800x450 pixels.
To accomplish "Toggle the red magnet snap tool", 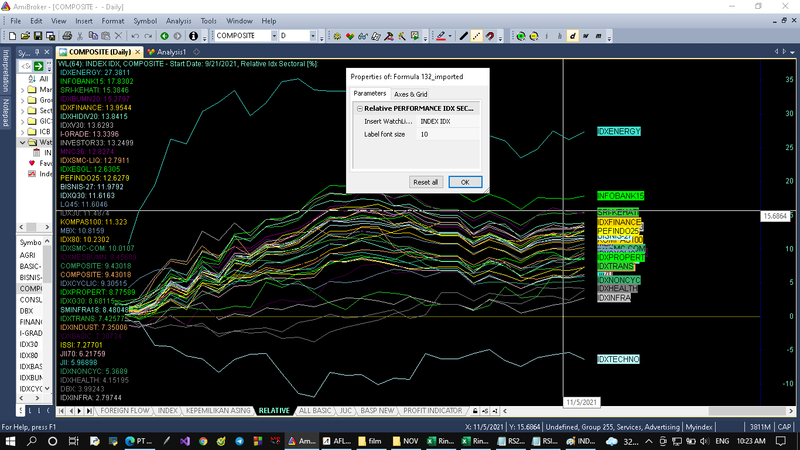I will (x=490, y=36).
